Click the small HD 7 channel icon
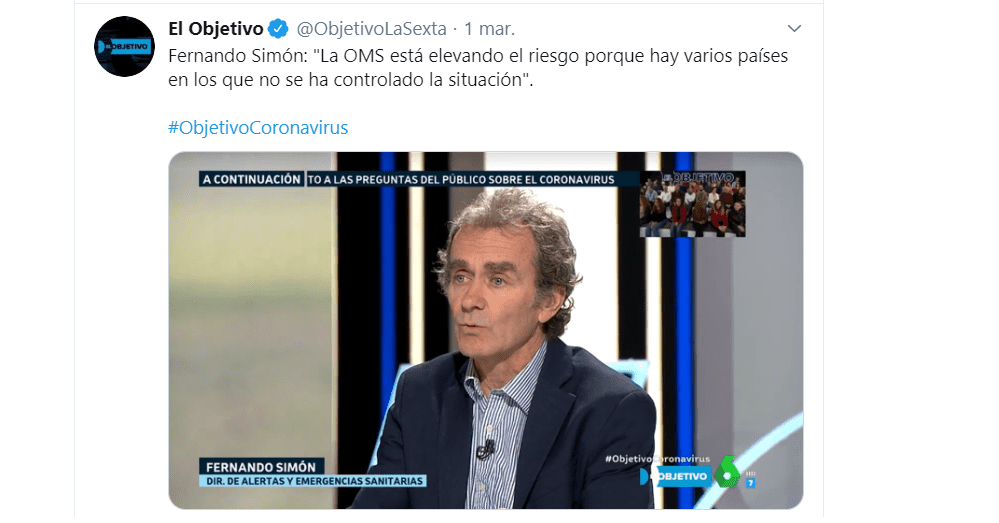Viewport: 999px width, 523px height. click(751, 480)
